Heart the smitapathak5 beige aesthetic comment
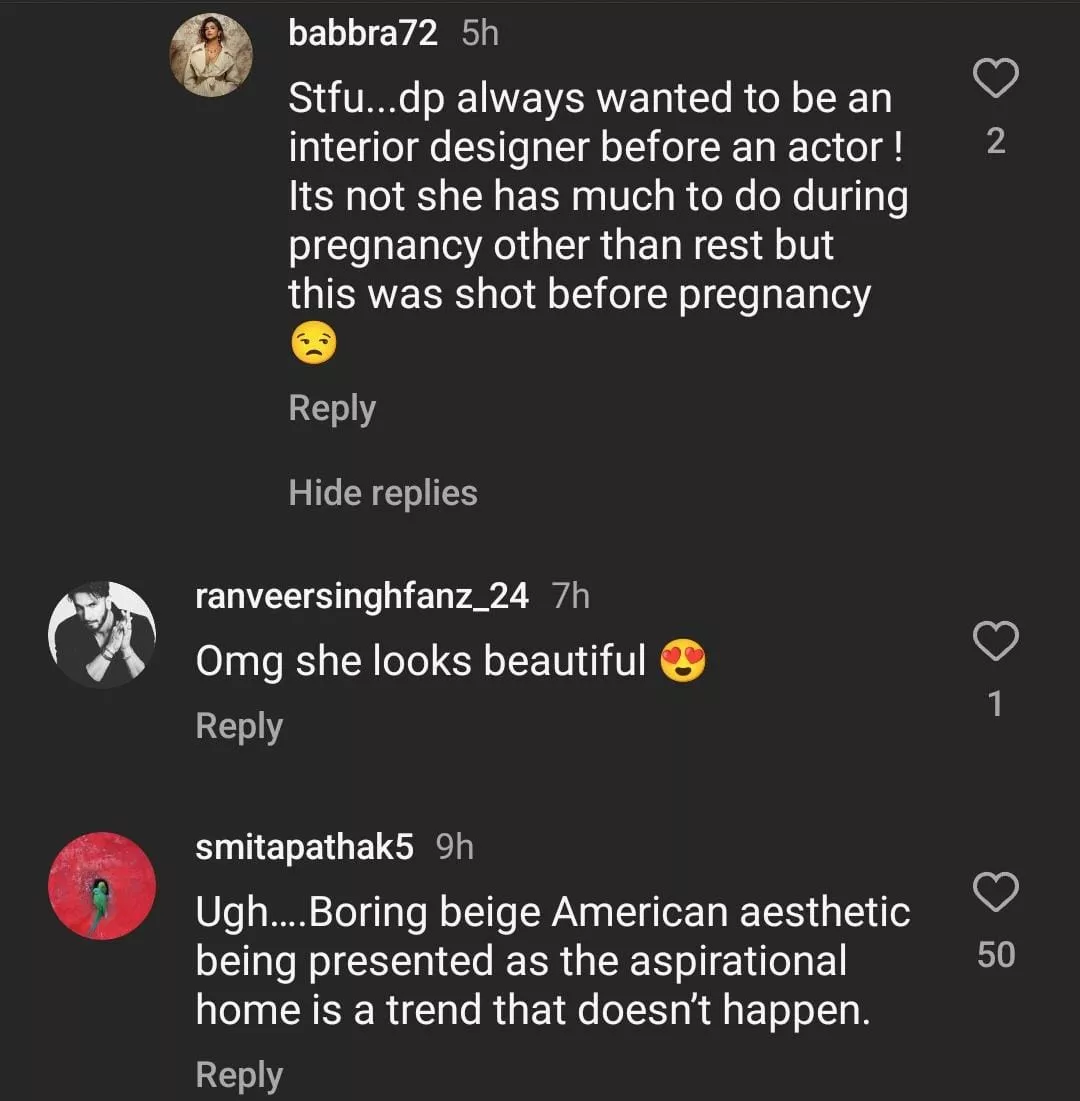Screen dimensions: 1080x1101 pos(995,892)
